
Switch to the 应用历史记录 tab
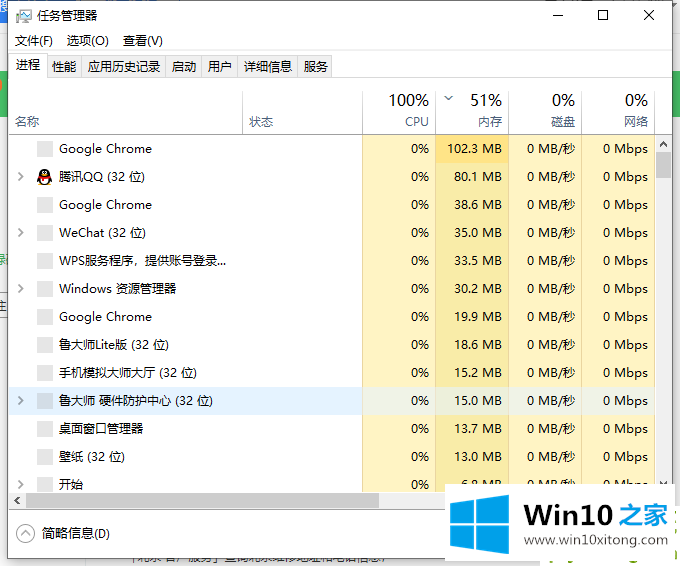pyautogui.click(x=124, y=67)
